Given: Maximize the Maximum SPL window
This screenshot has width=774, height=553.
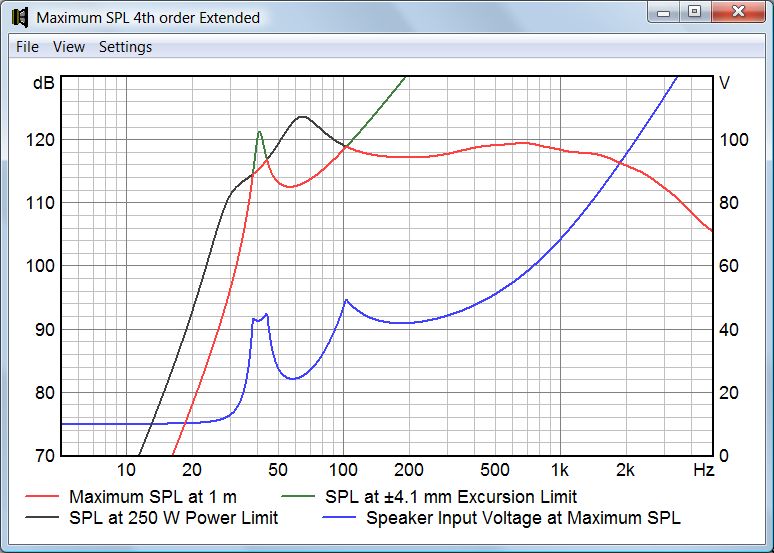Looking at the screenshot, I should pos(695,12).
